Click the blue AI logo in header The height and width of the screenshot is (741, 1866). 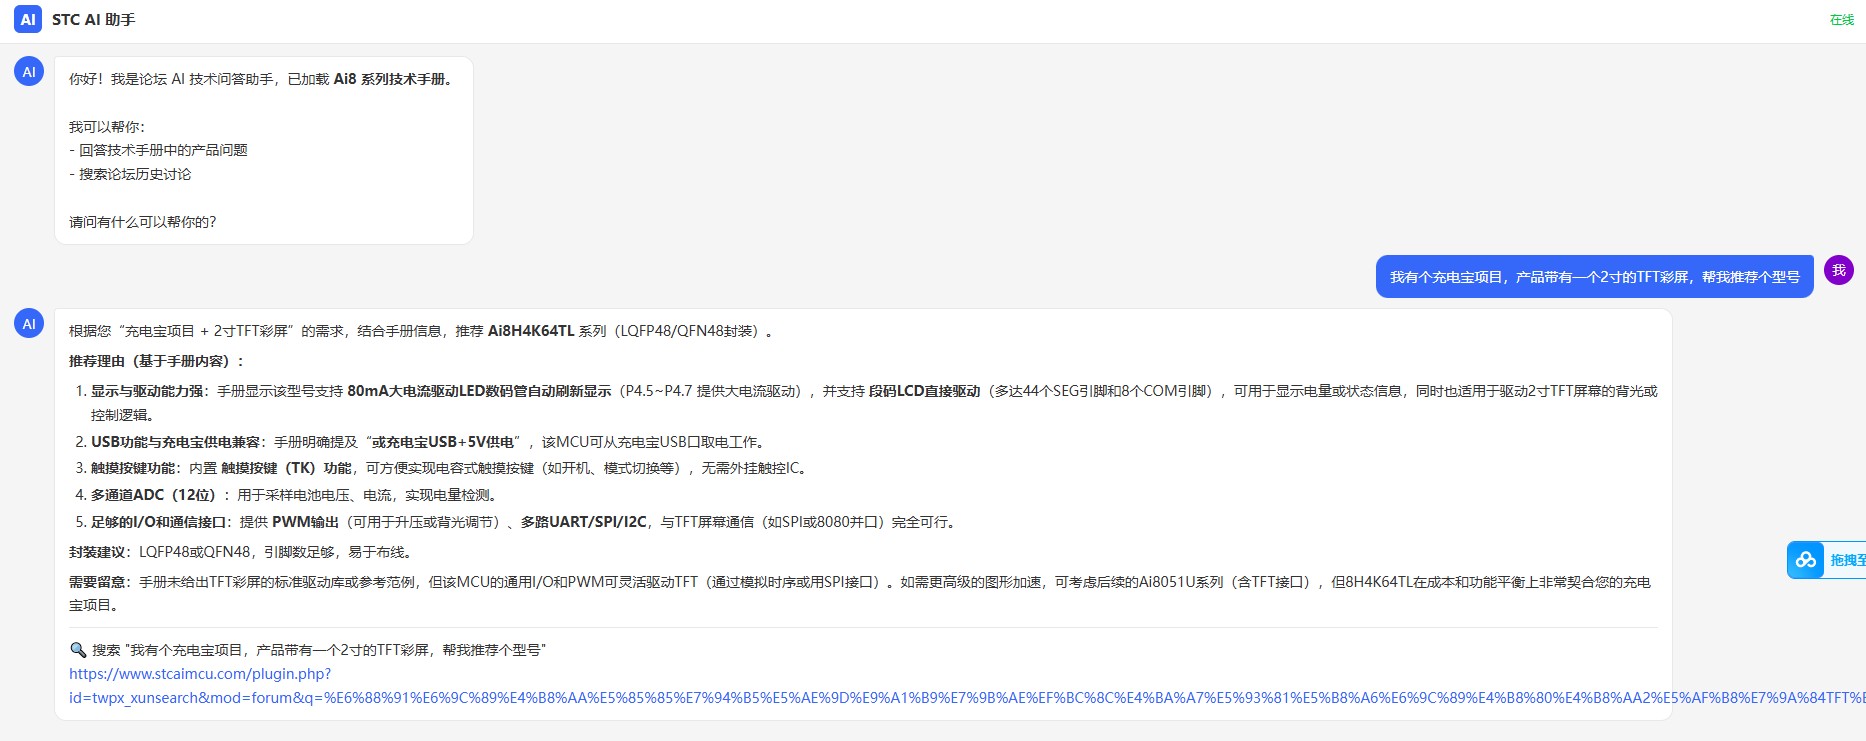pyautogui.click(x=28, y=19)
